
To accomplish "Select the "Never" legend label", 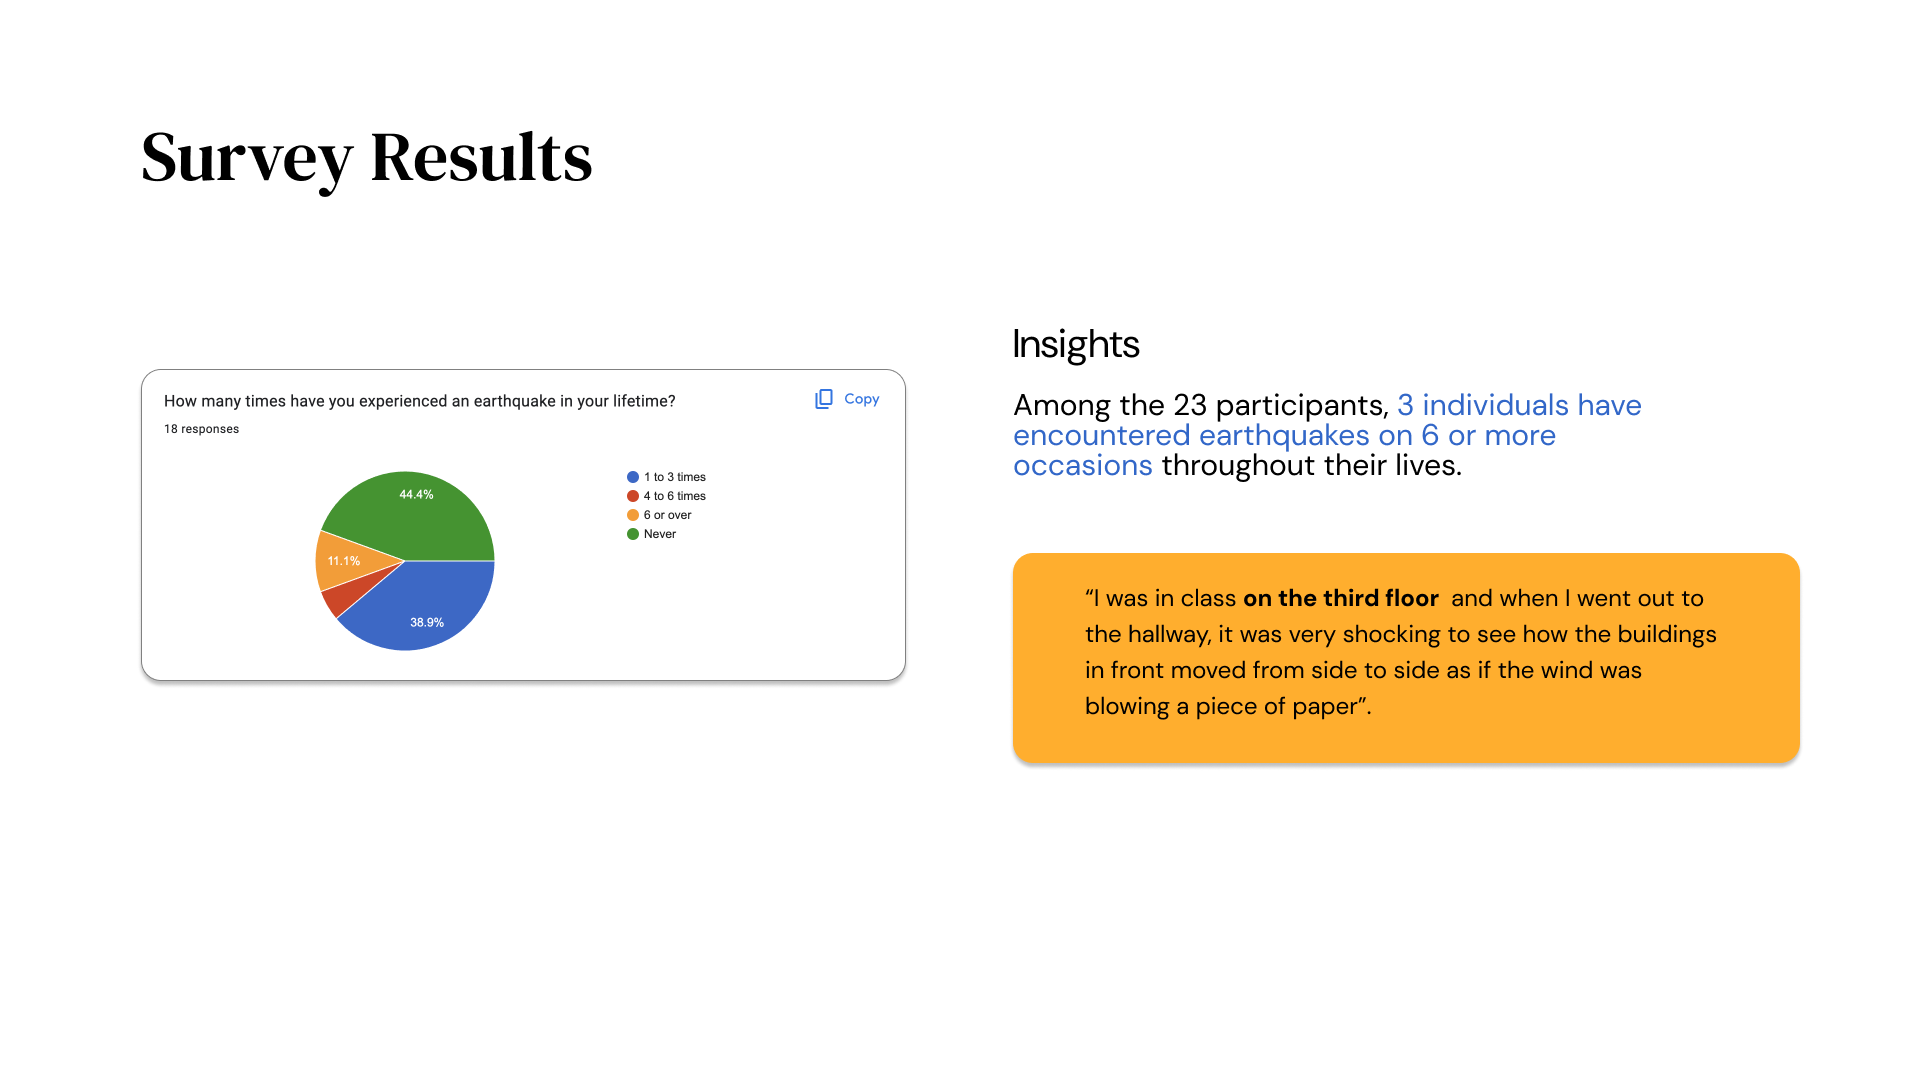I will click(x=659, y=534).
